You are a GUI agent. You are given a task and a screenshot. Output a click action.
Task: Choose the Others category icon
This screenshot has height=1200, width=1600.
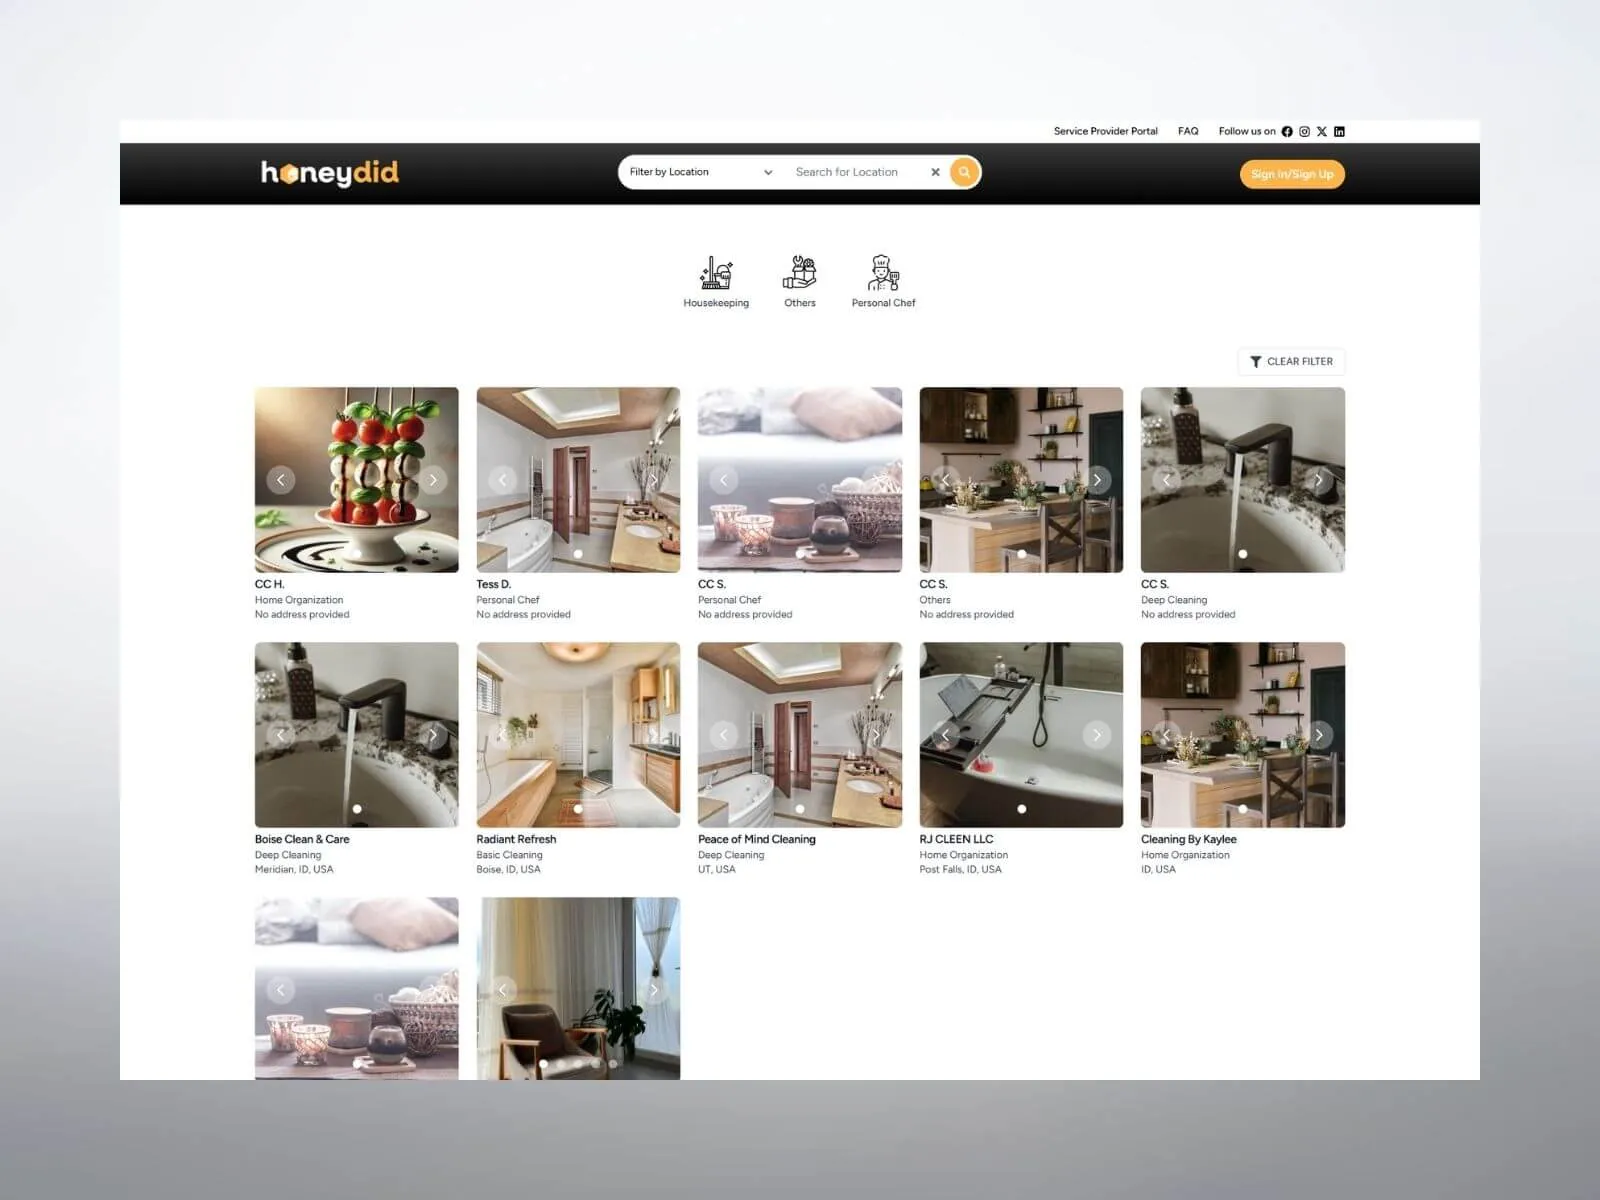[799, 273]
